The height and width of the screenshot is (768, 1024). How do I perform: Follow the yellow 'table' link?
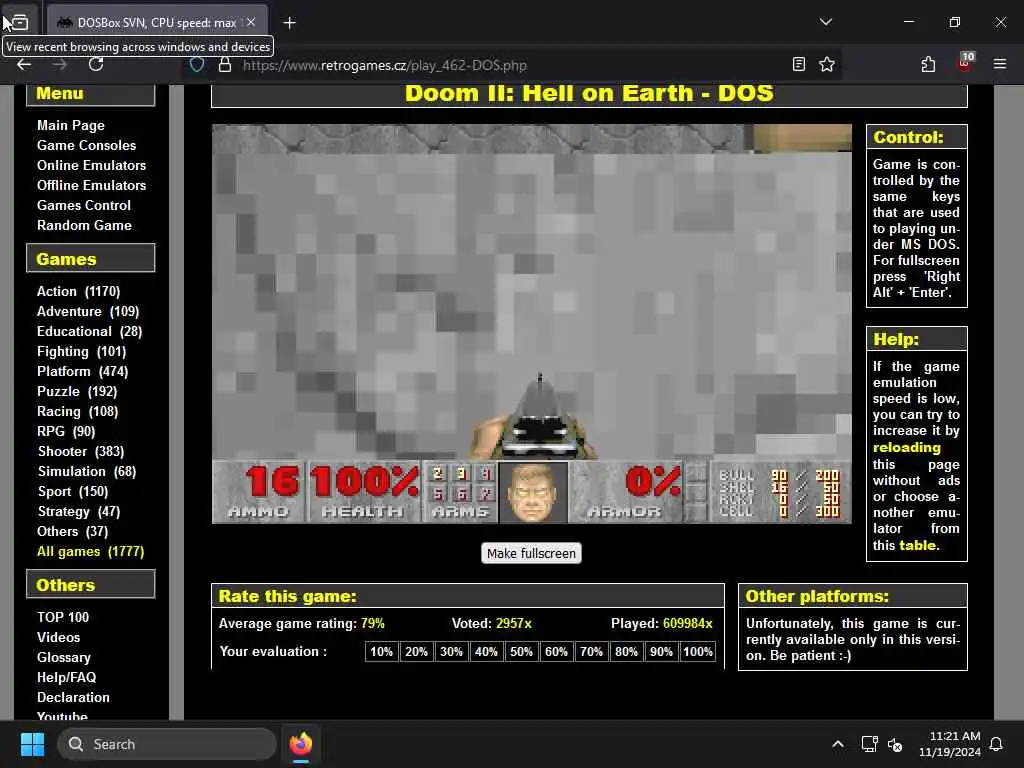point(918,545)
